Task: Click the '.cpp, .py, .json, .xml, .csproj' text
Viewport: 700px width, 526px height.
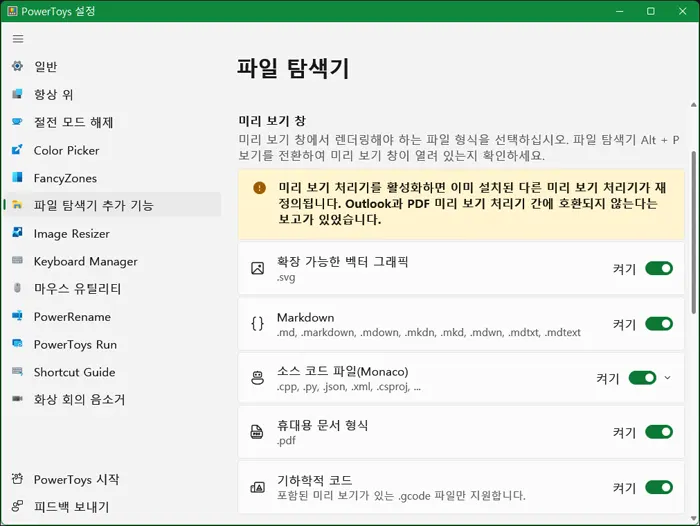Action: tap(349, 387)
